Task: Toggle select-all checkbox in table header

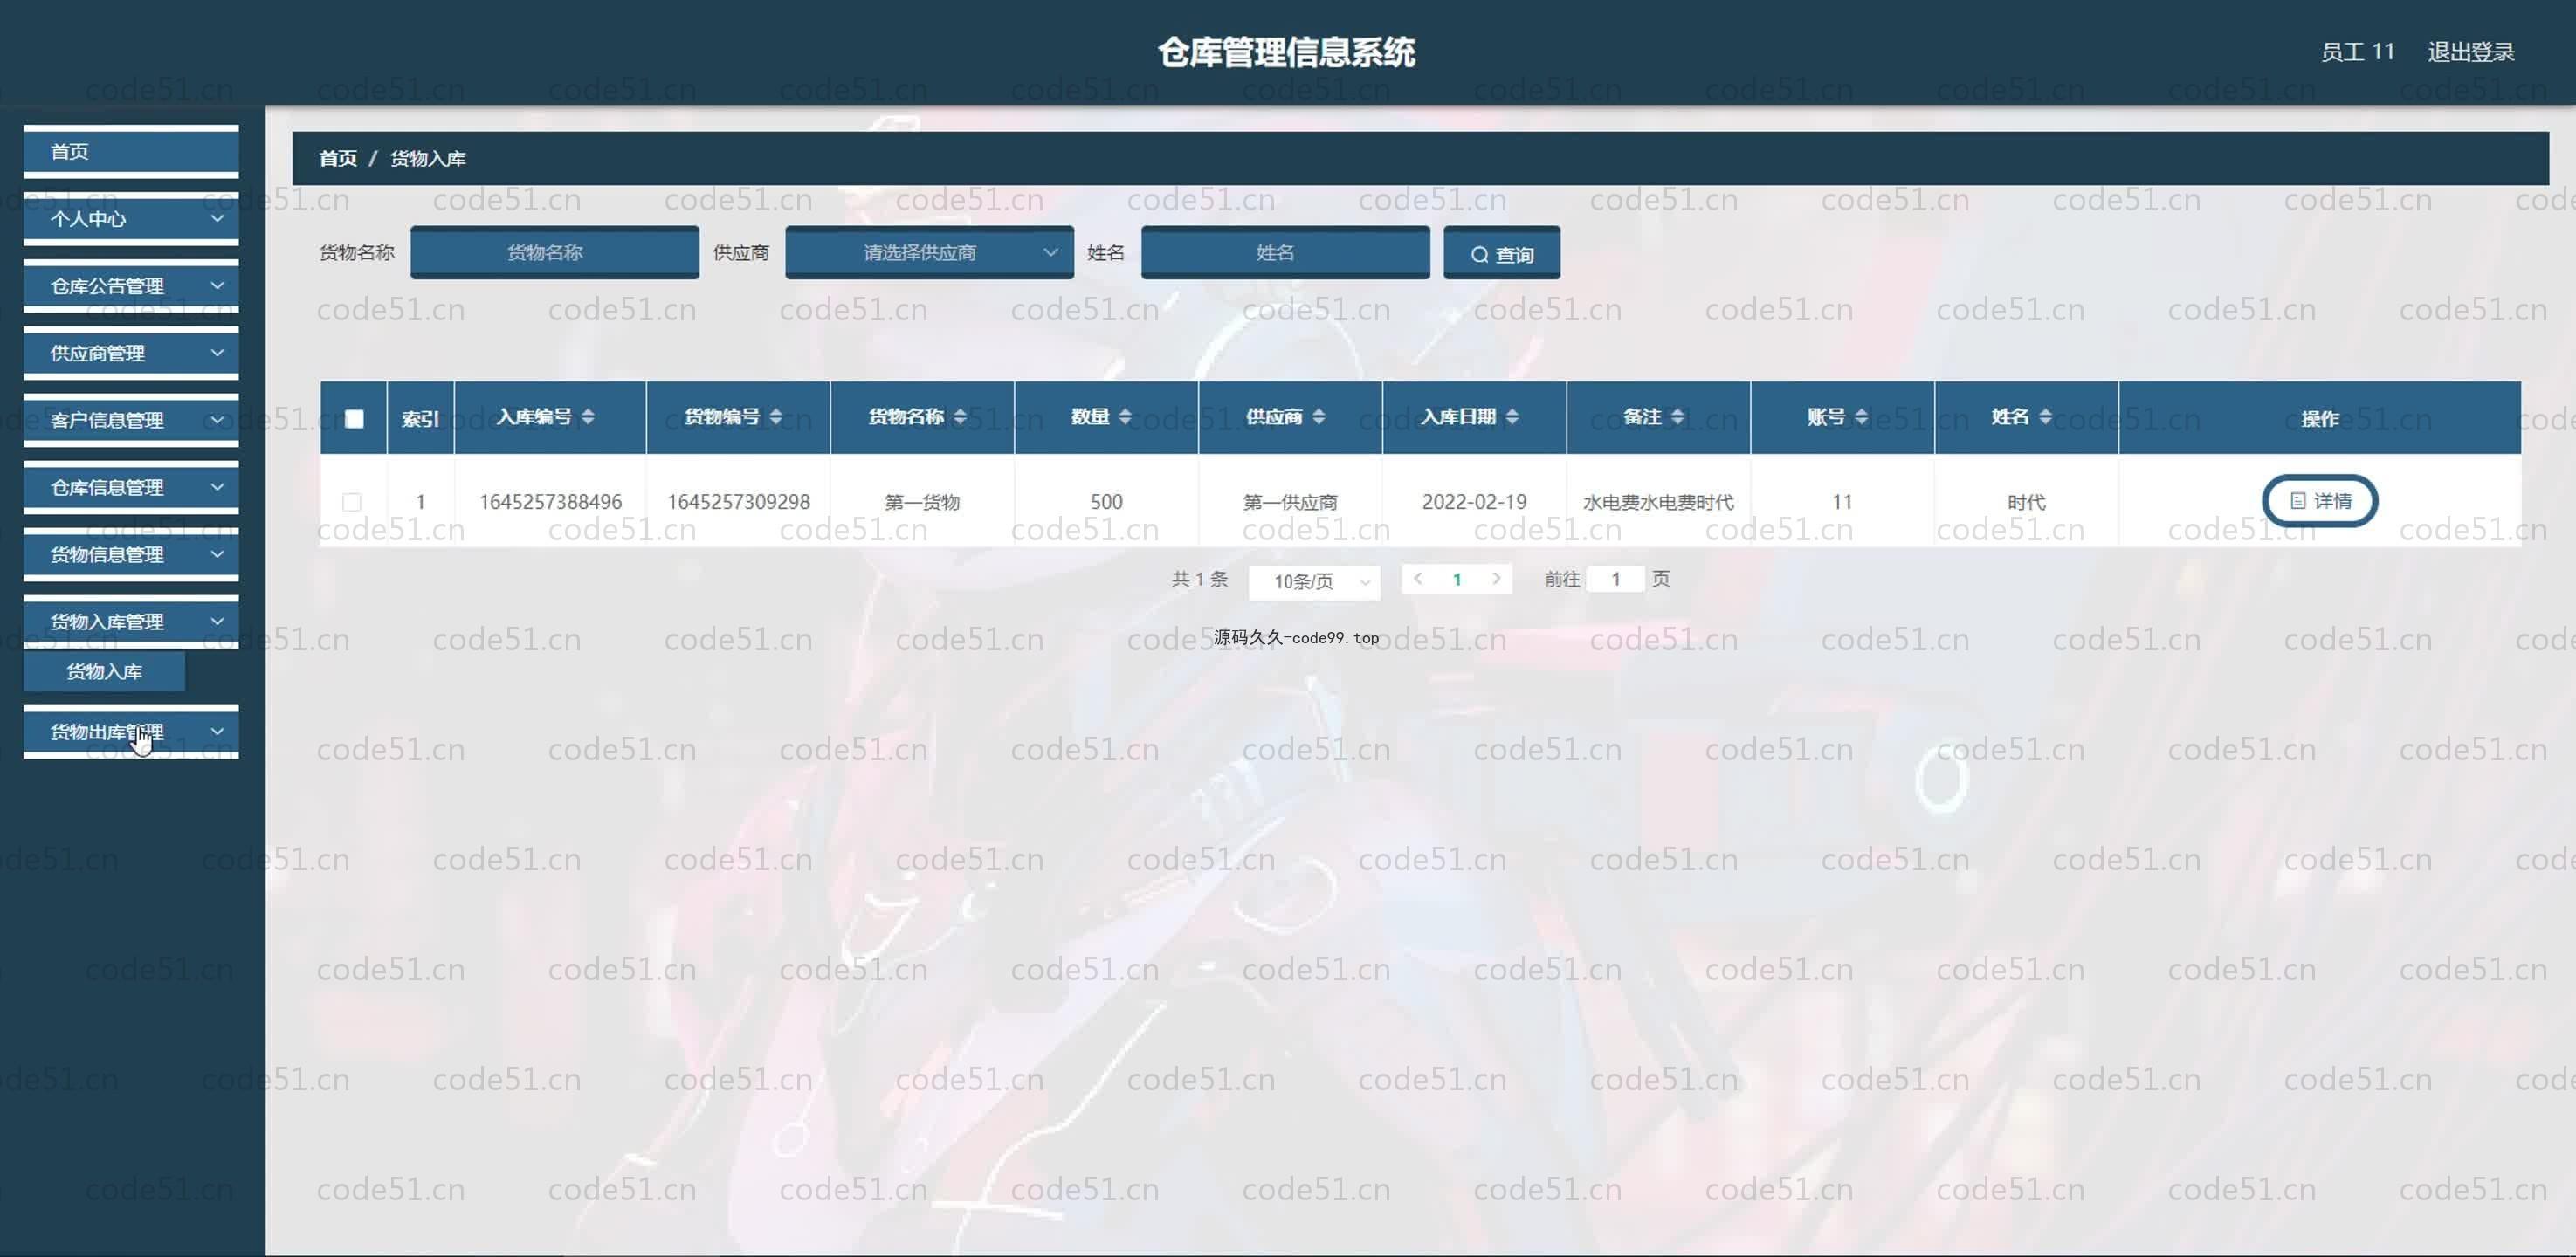Action: point(354,419)
